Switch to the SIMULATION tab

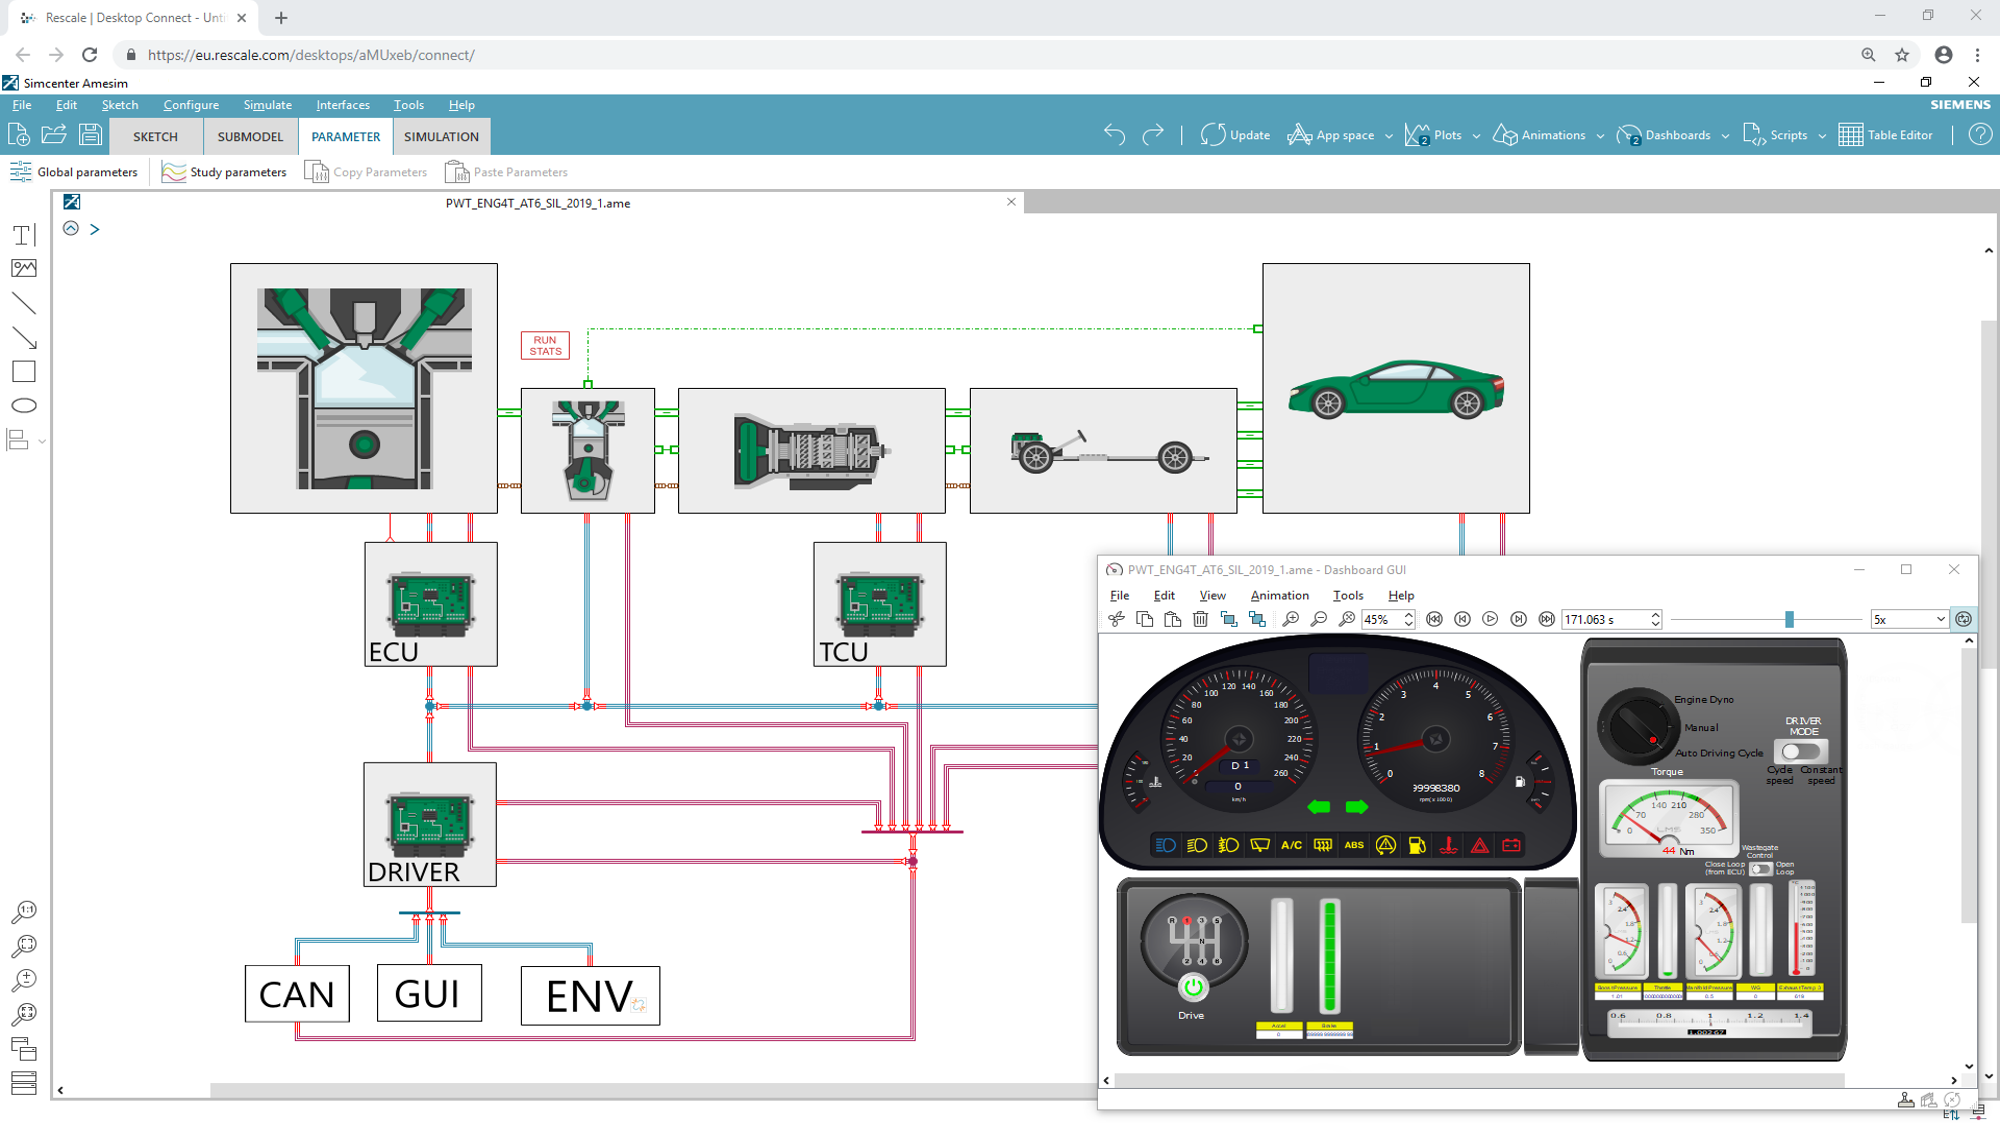441,137
